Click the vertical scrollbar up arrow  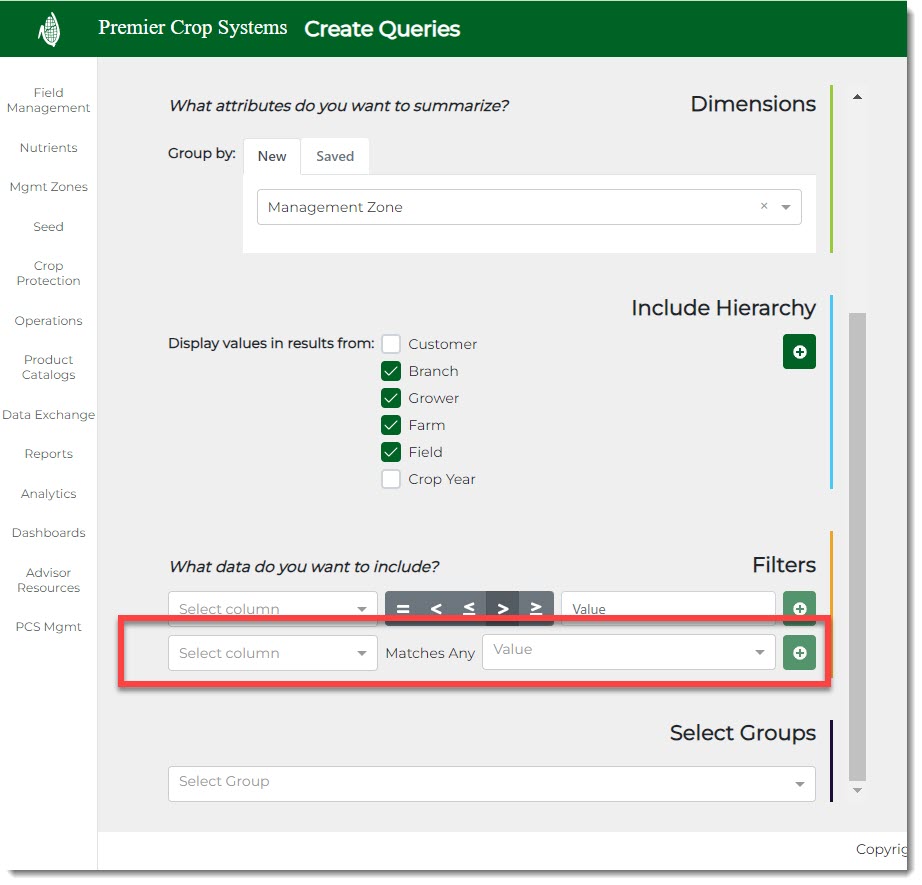pos(857,97)
